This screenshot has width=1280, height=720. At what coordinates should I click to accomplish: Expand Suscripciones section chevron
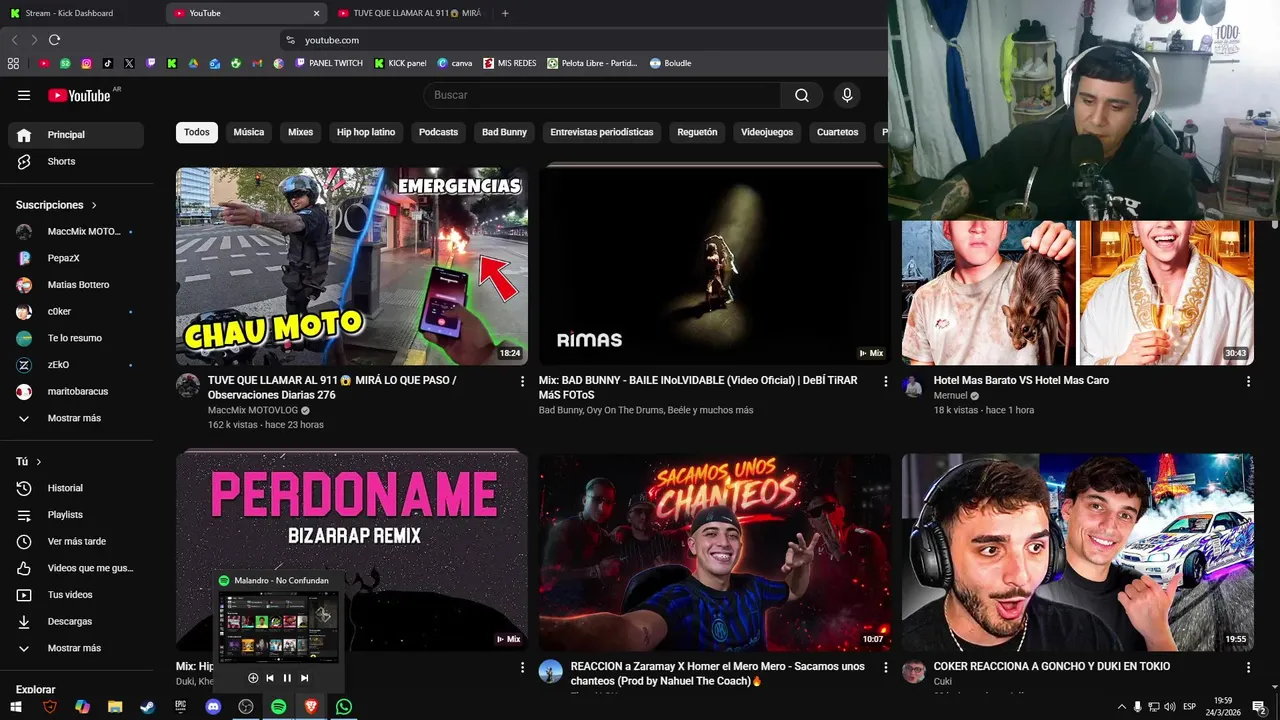(x=95, y=205)
